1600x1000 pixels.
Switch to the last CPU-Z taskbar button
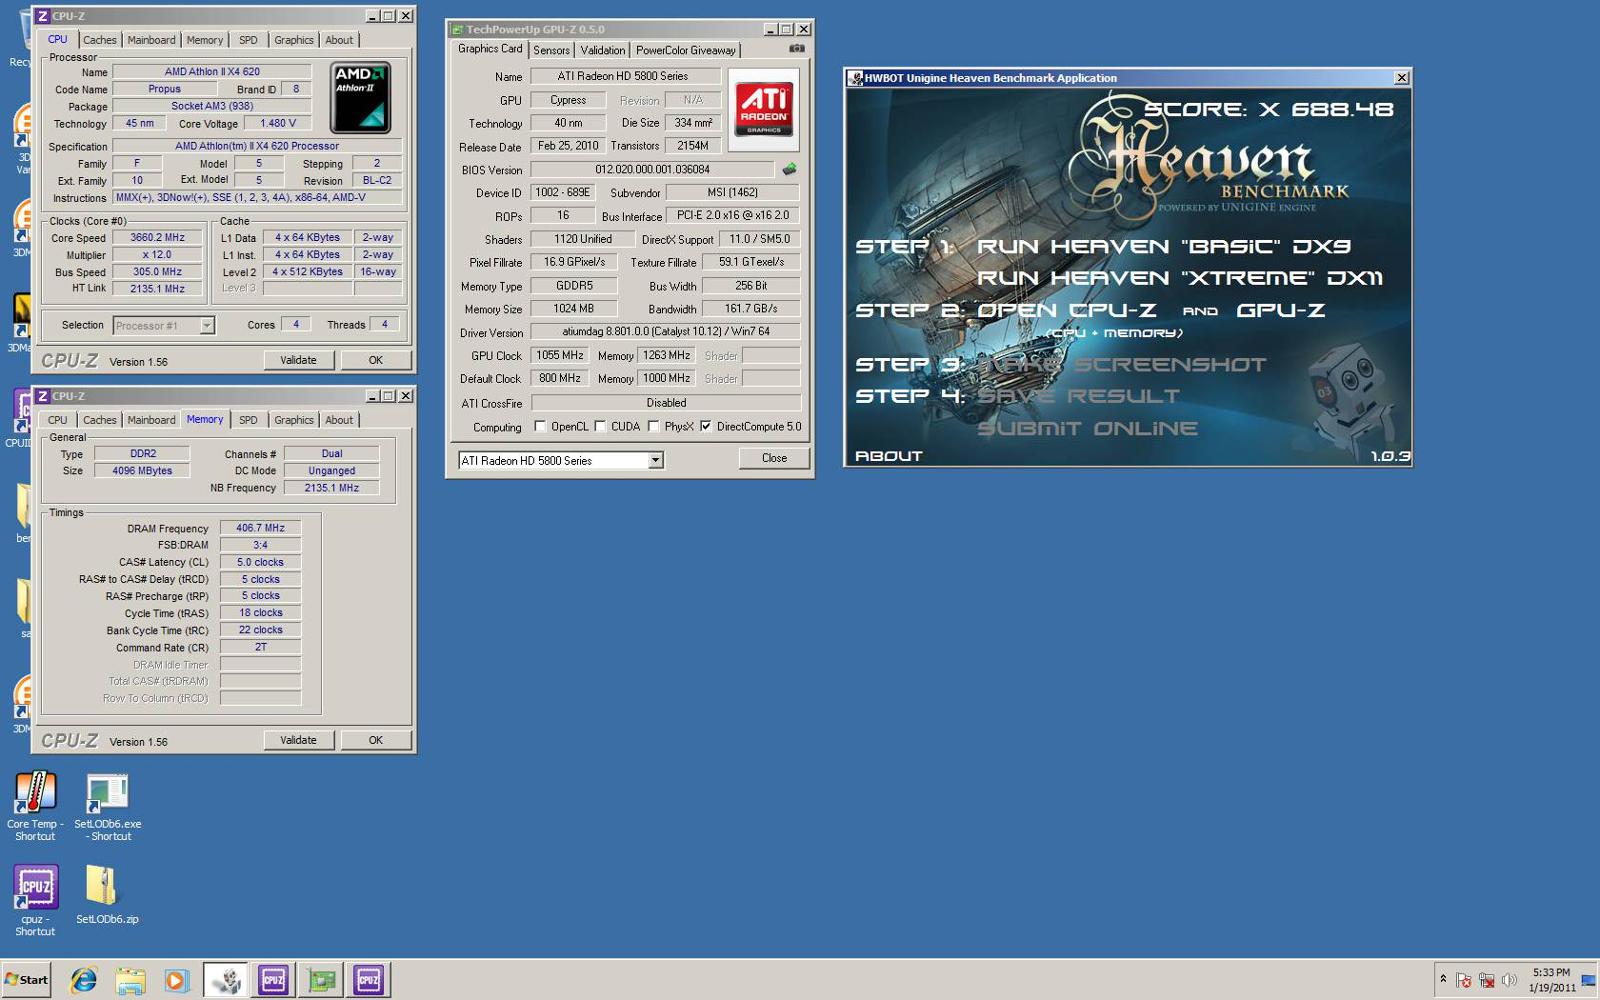click(368, 980)
